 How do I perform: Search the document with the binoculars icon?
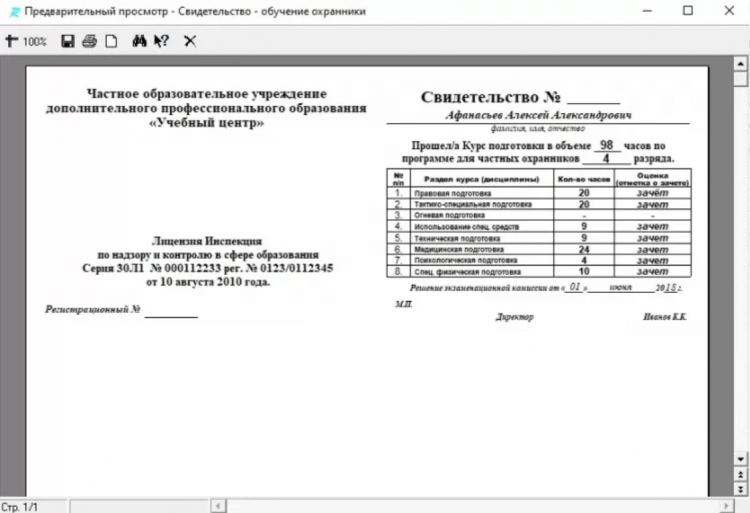(x=139, y=41)
